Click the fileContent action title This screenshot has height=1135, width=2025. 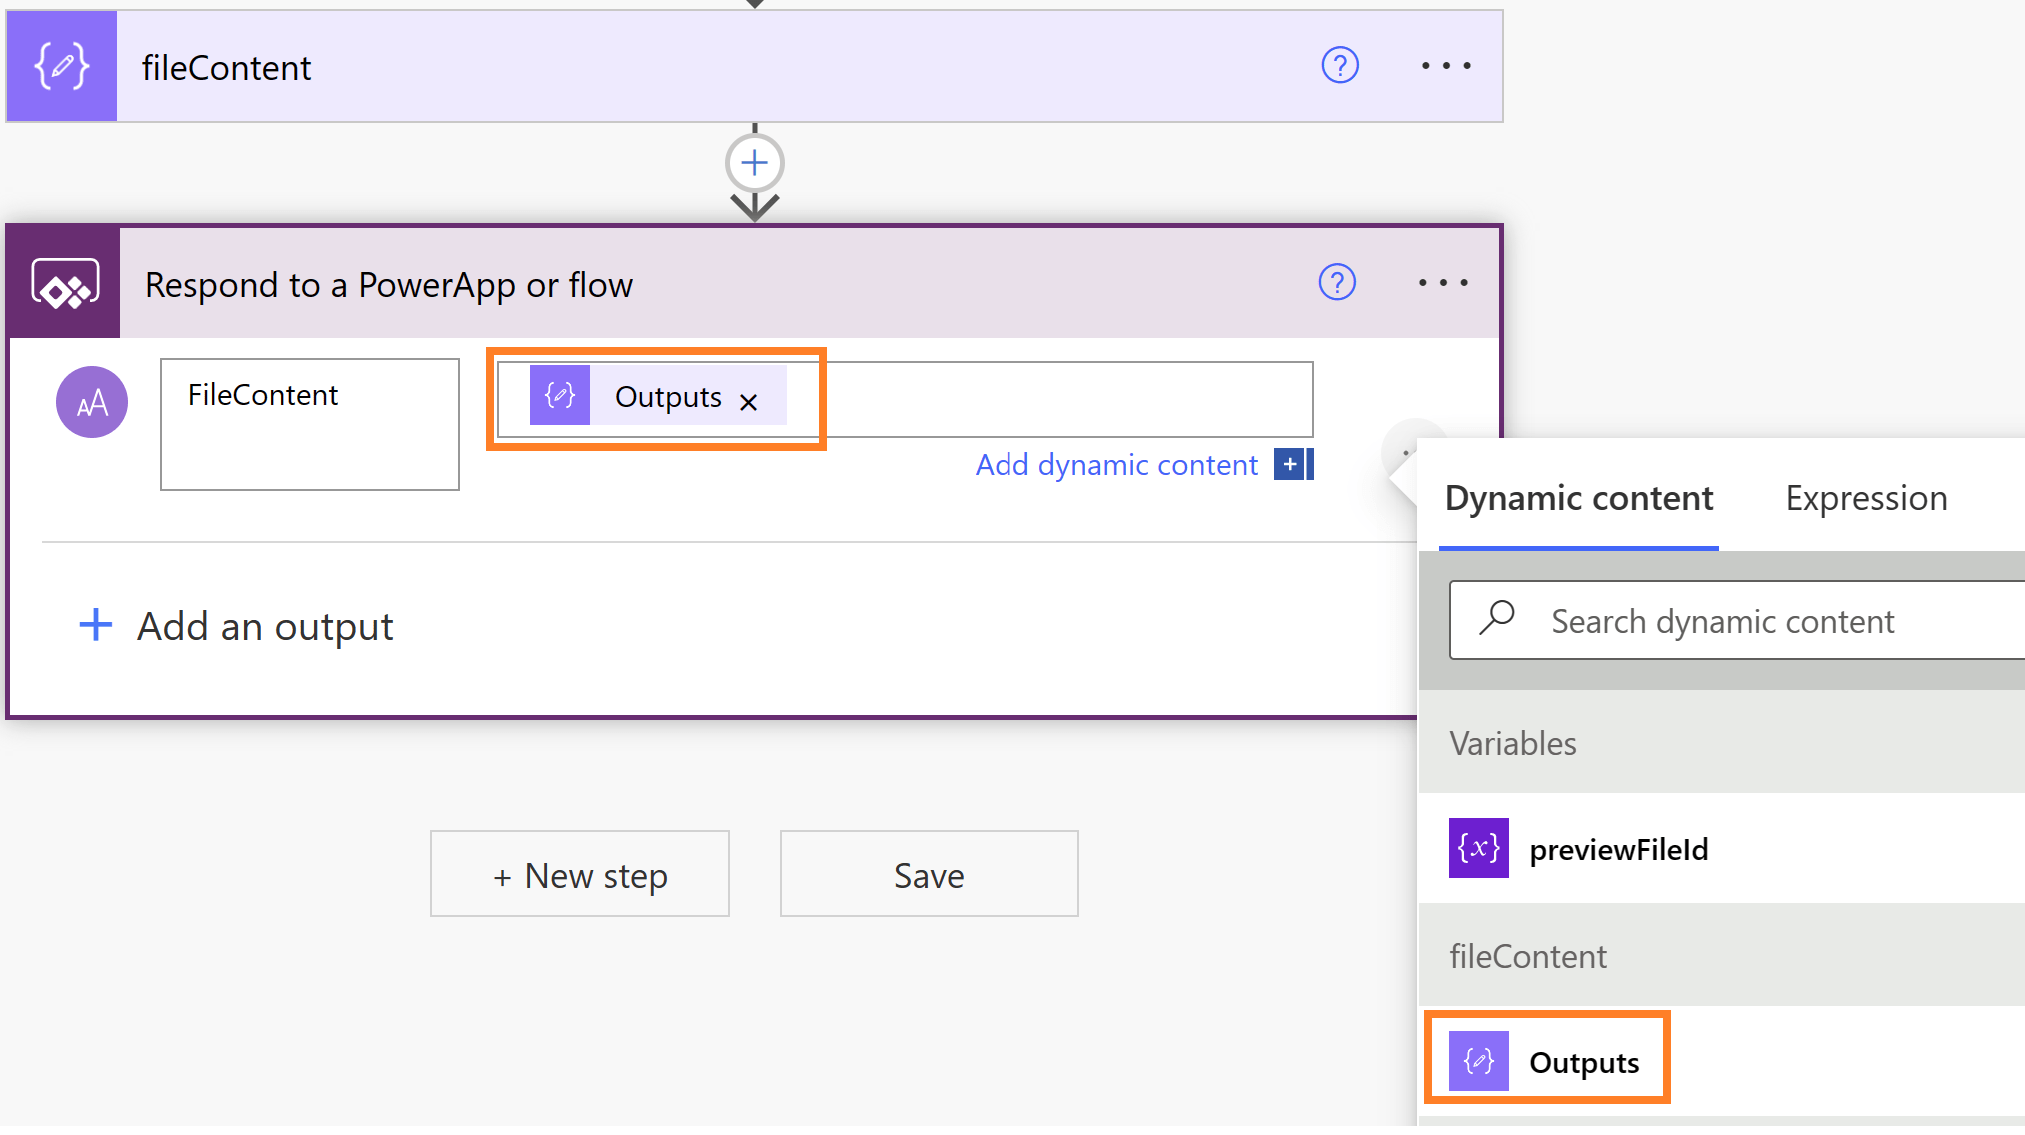click(227, 68)
